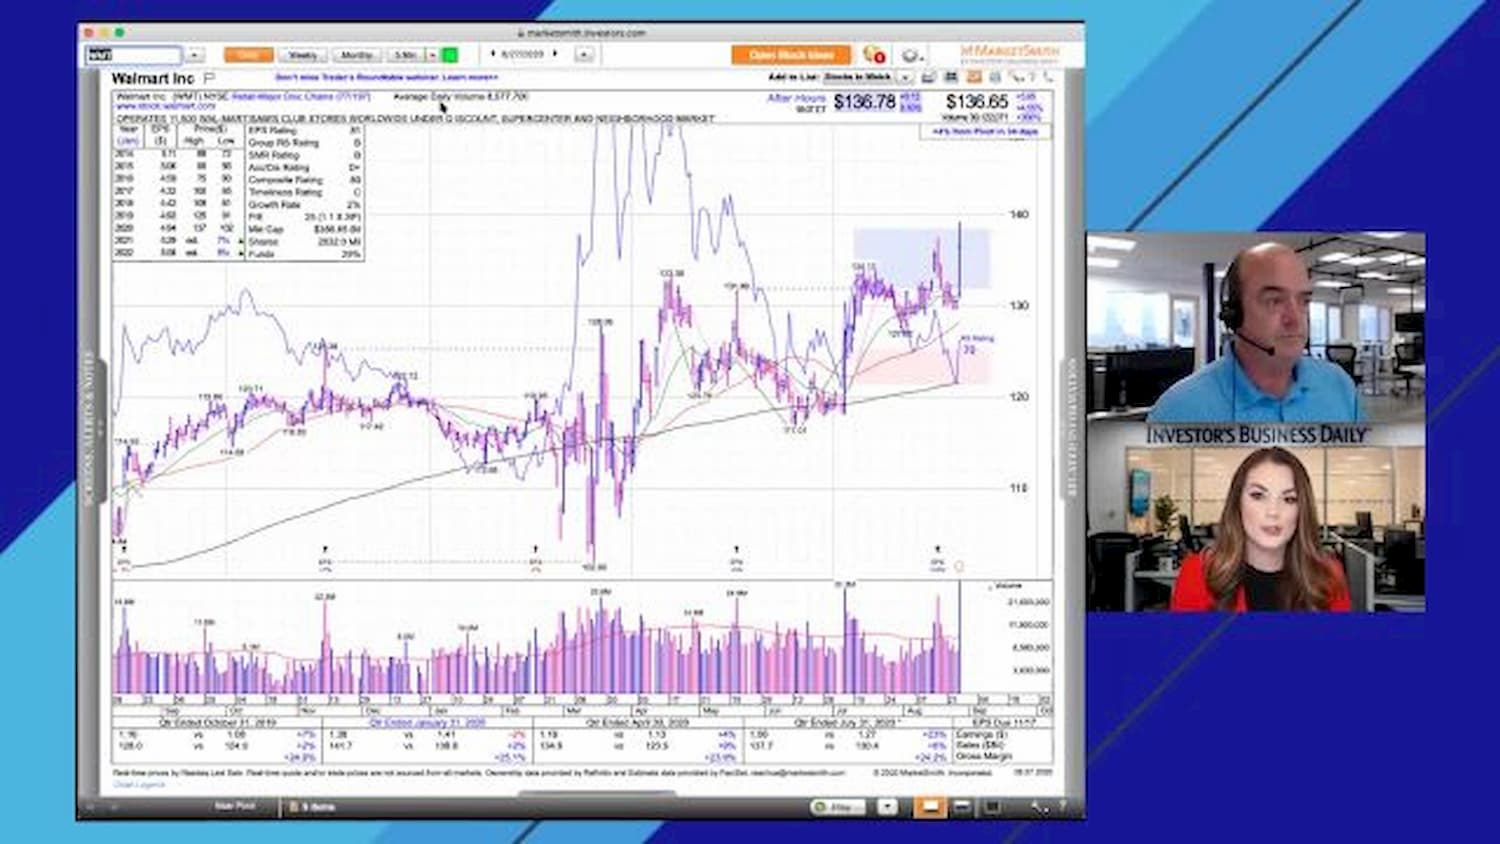Select the orange single-chart layout icon
The image size is (1500, 844).
point(930,807)
